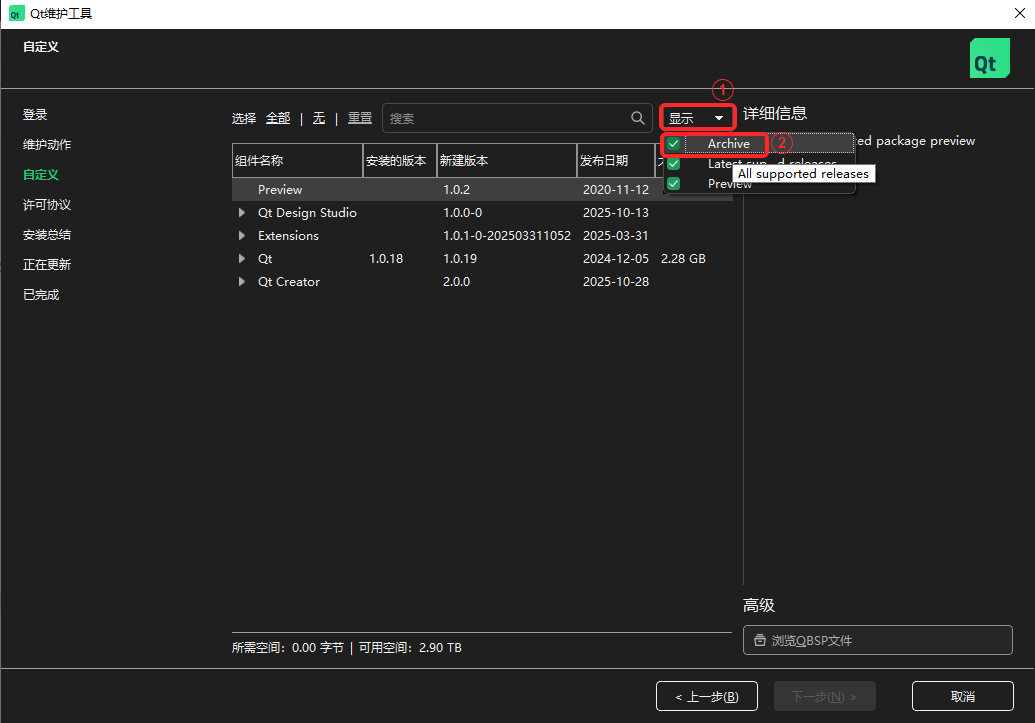Click the 2025-10-28 date cell

coord(615,282)
